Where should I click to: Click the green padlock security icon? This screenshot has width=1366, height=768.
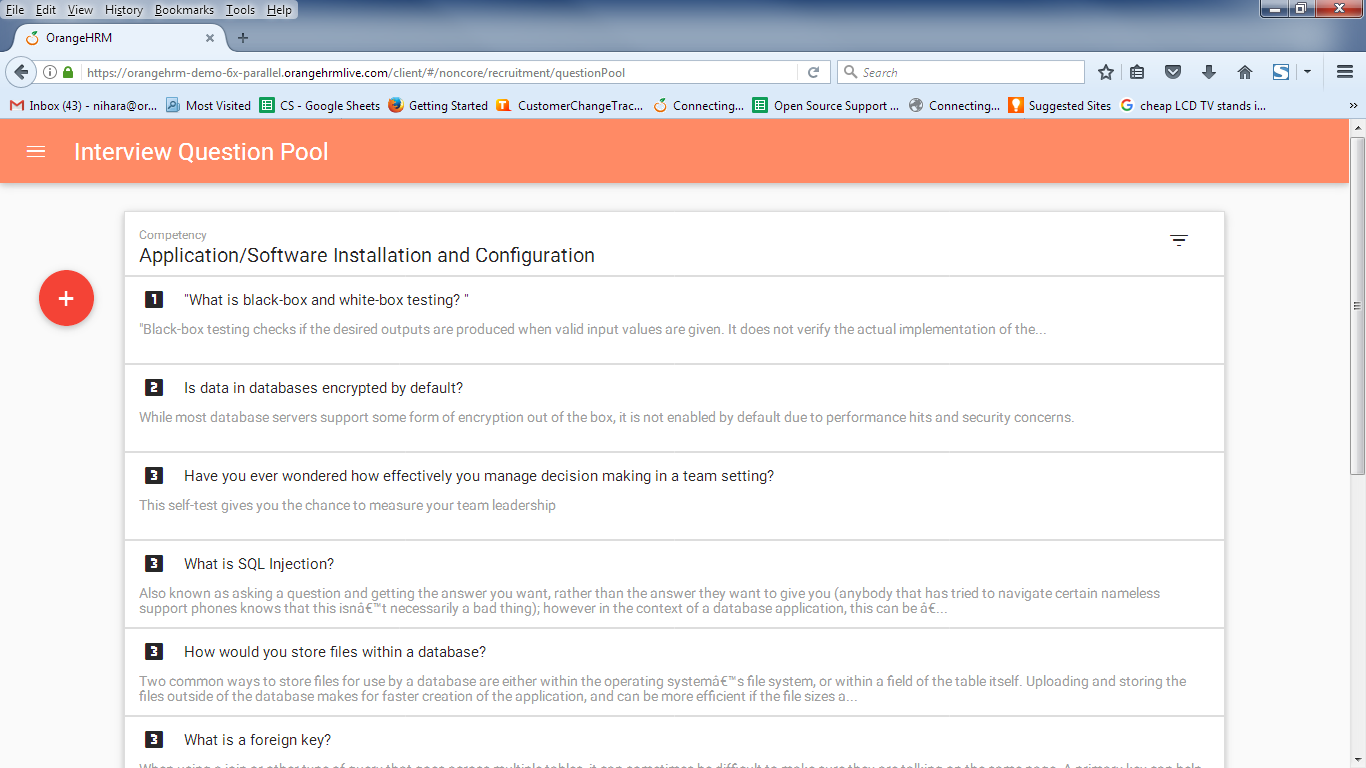[68, 72]
